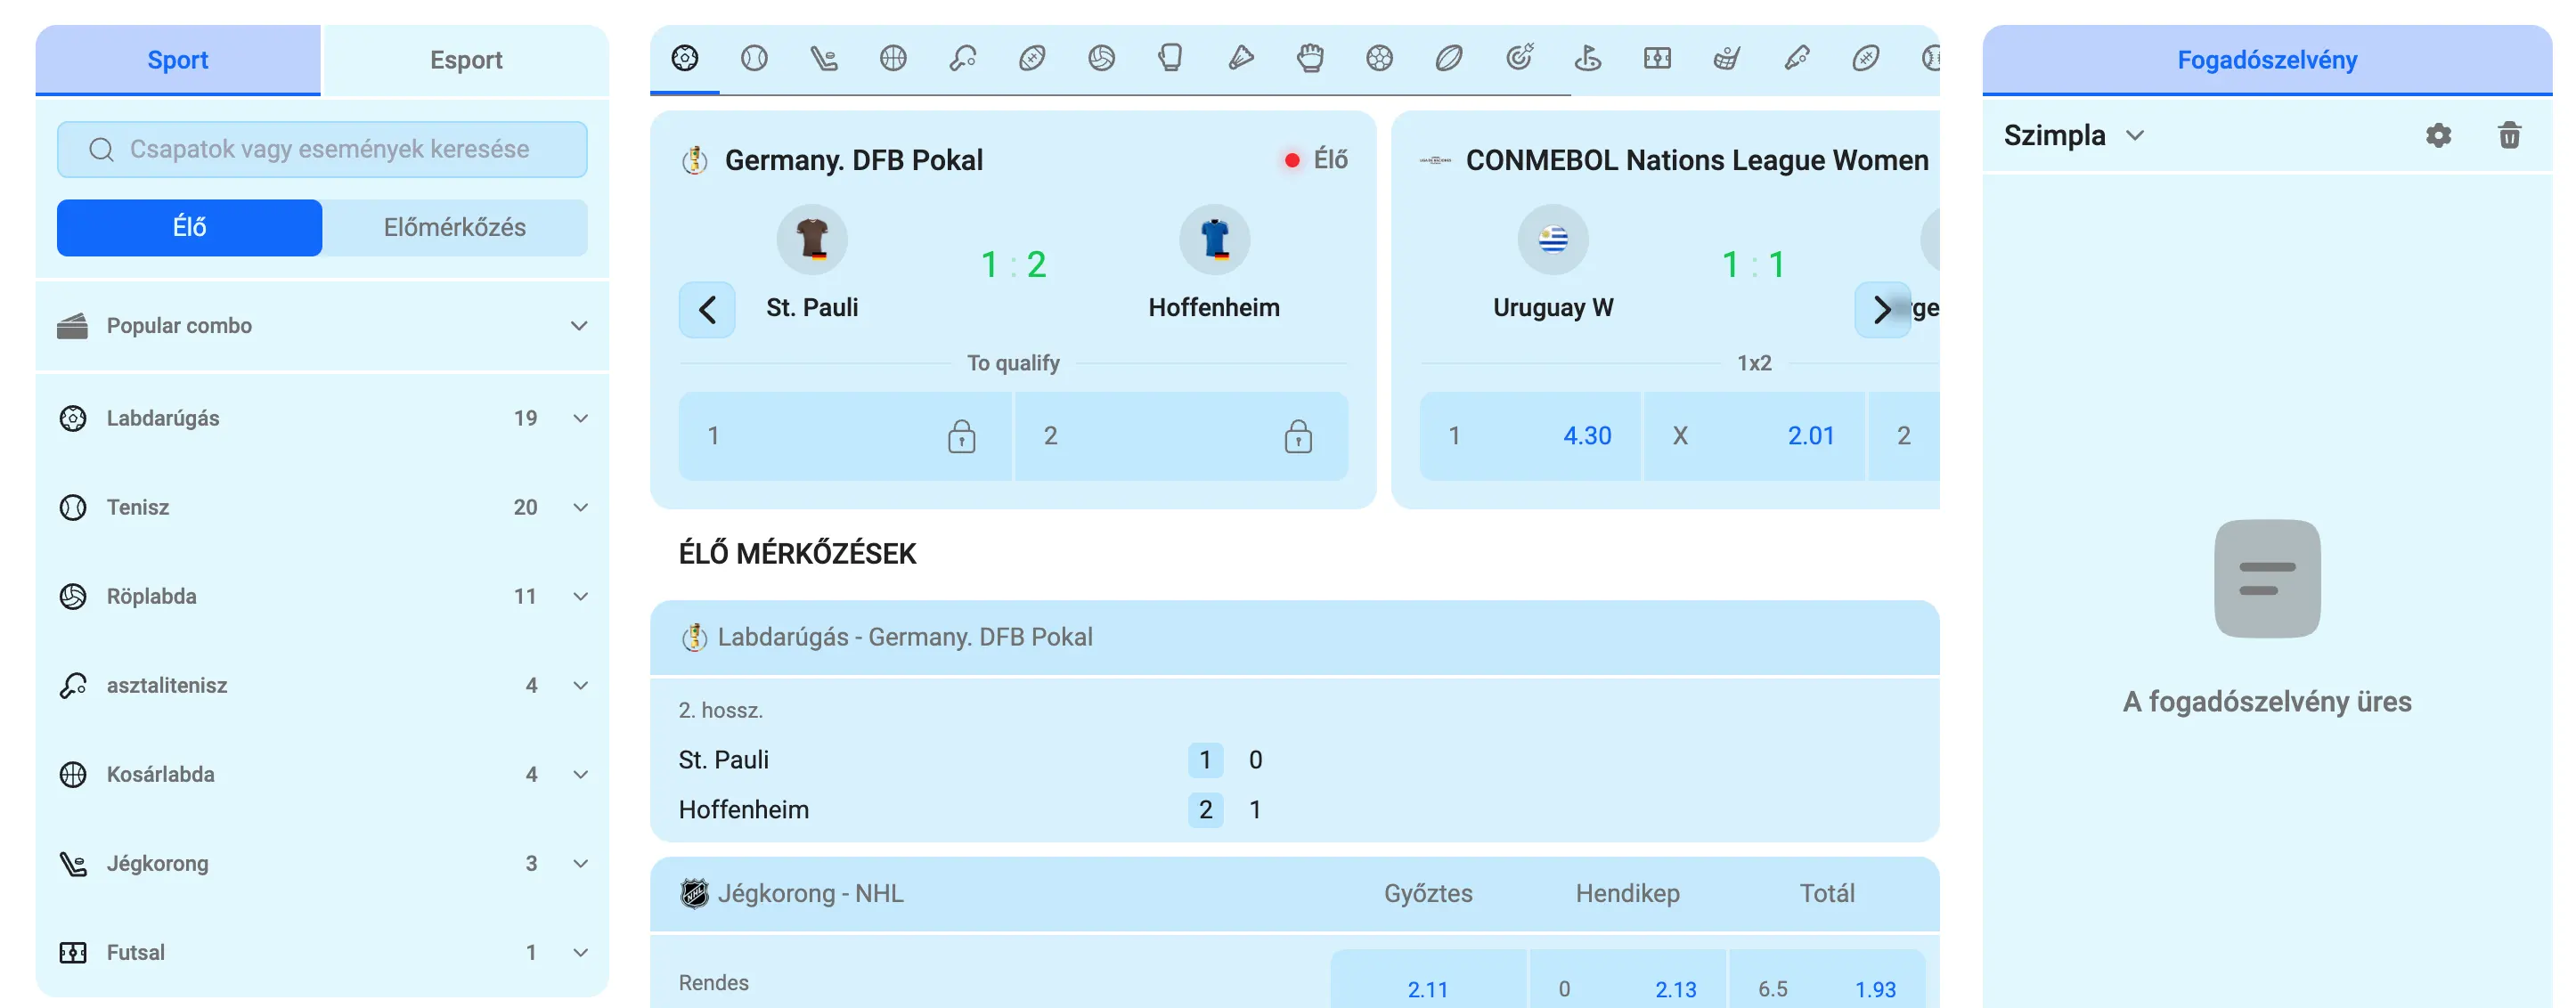Open the Szimpla bet type dropdown
The image size is (2576, 1008).
pyautogui.click(x=2073, y=135)
